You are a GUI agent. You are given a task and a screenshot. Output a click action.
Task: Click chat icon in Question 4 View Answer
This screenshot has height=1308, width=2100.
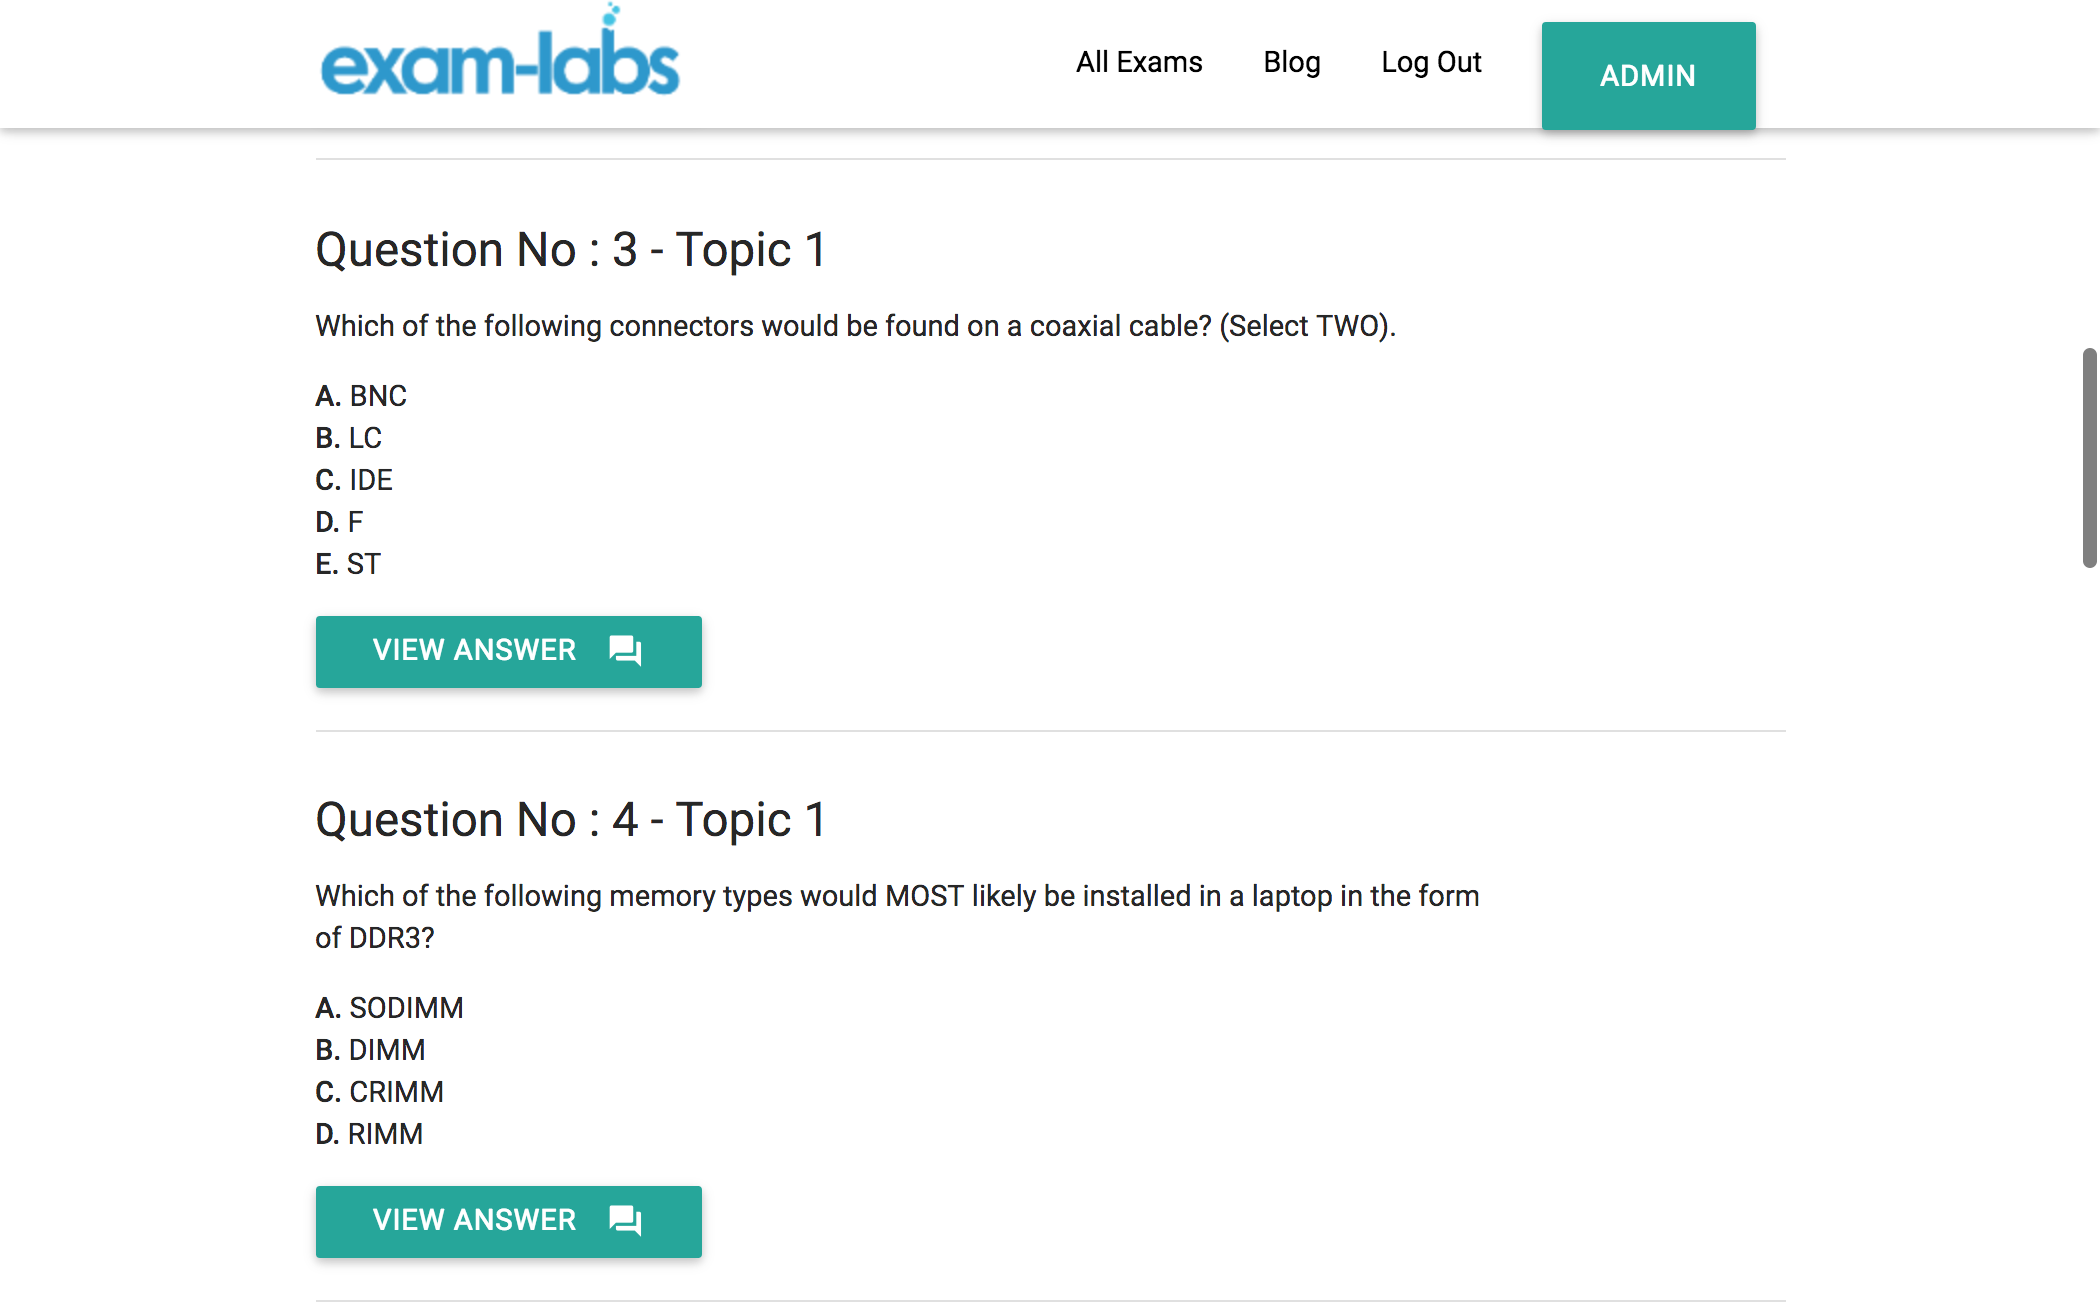click(x=626, y=1221)
